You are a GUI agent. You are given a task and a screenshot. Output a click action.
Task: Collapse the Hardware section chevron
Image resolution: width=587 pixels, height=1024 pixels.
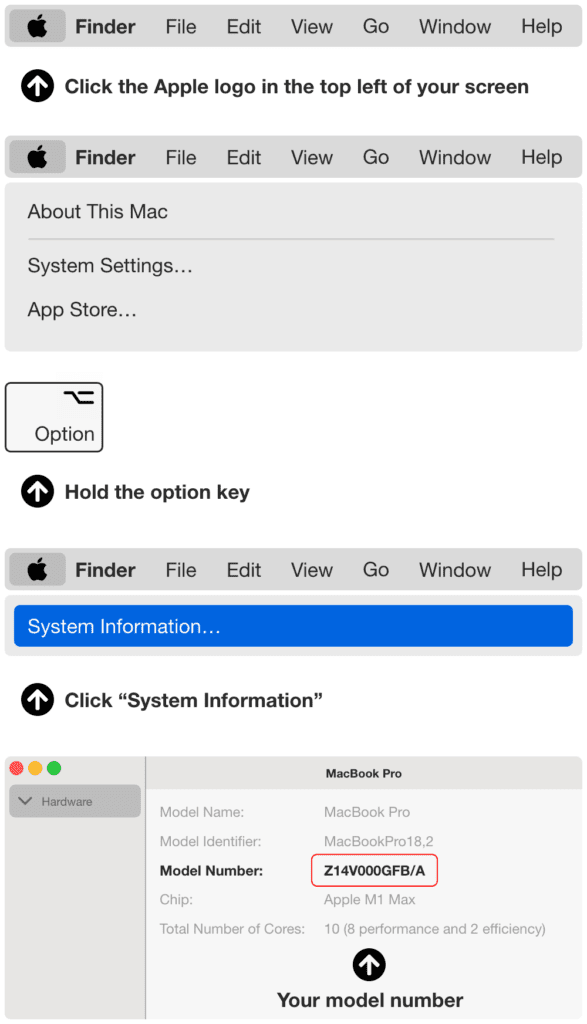(25, 801)
